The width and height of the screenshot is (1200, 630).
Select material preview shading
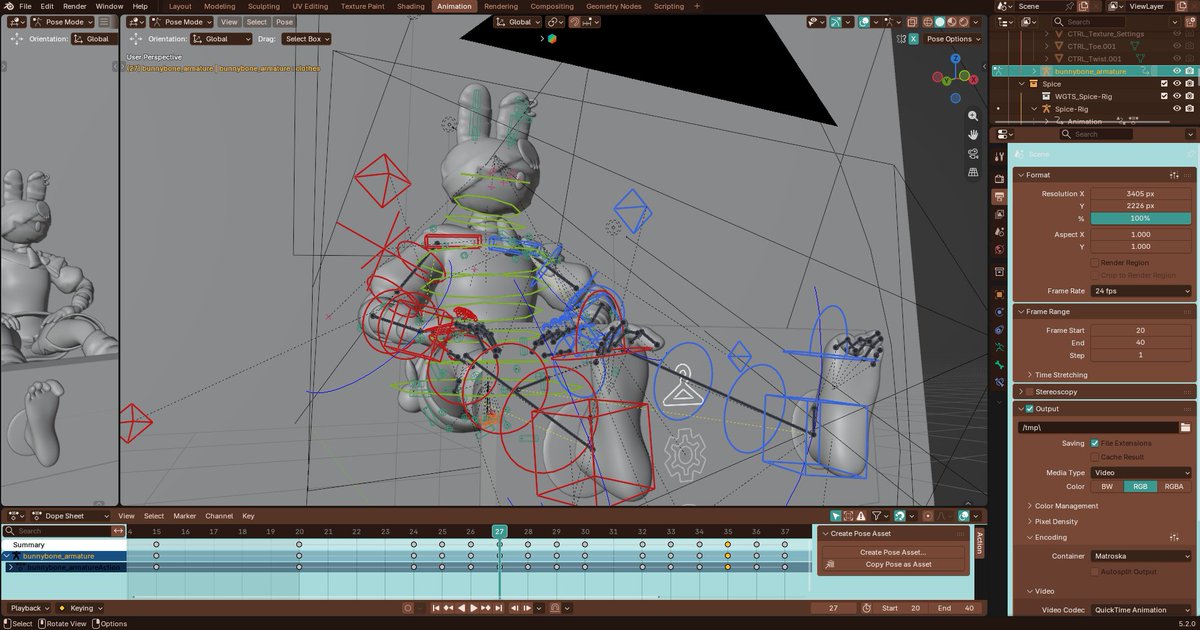point(952,22)
